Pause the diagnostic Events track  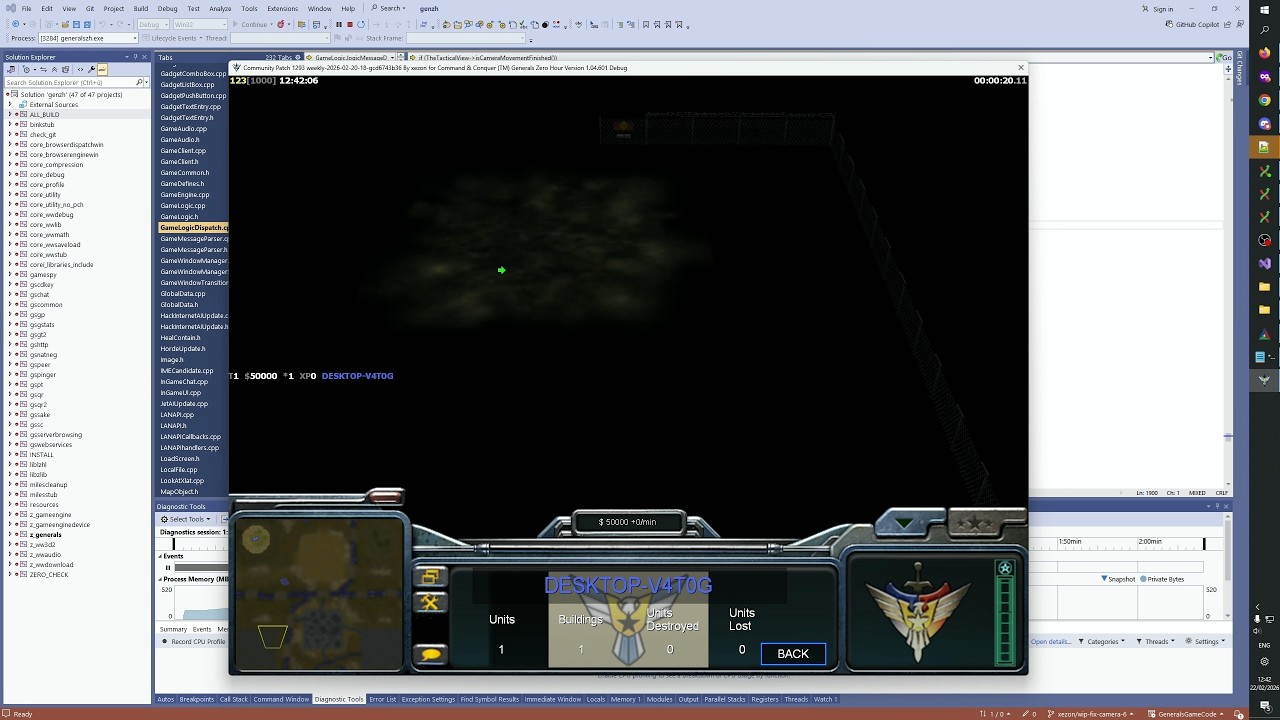point(168,567)
